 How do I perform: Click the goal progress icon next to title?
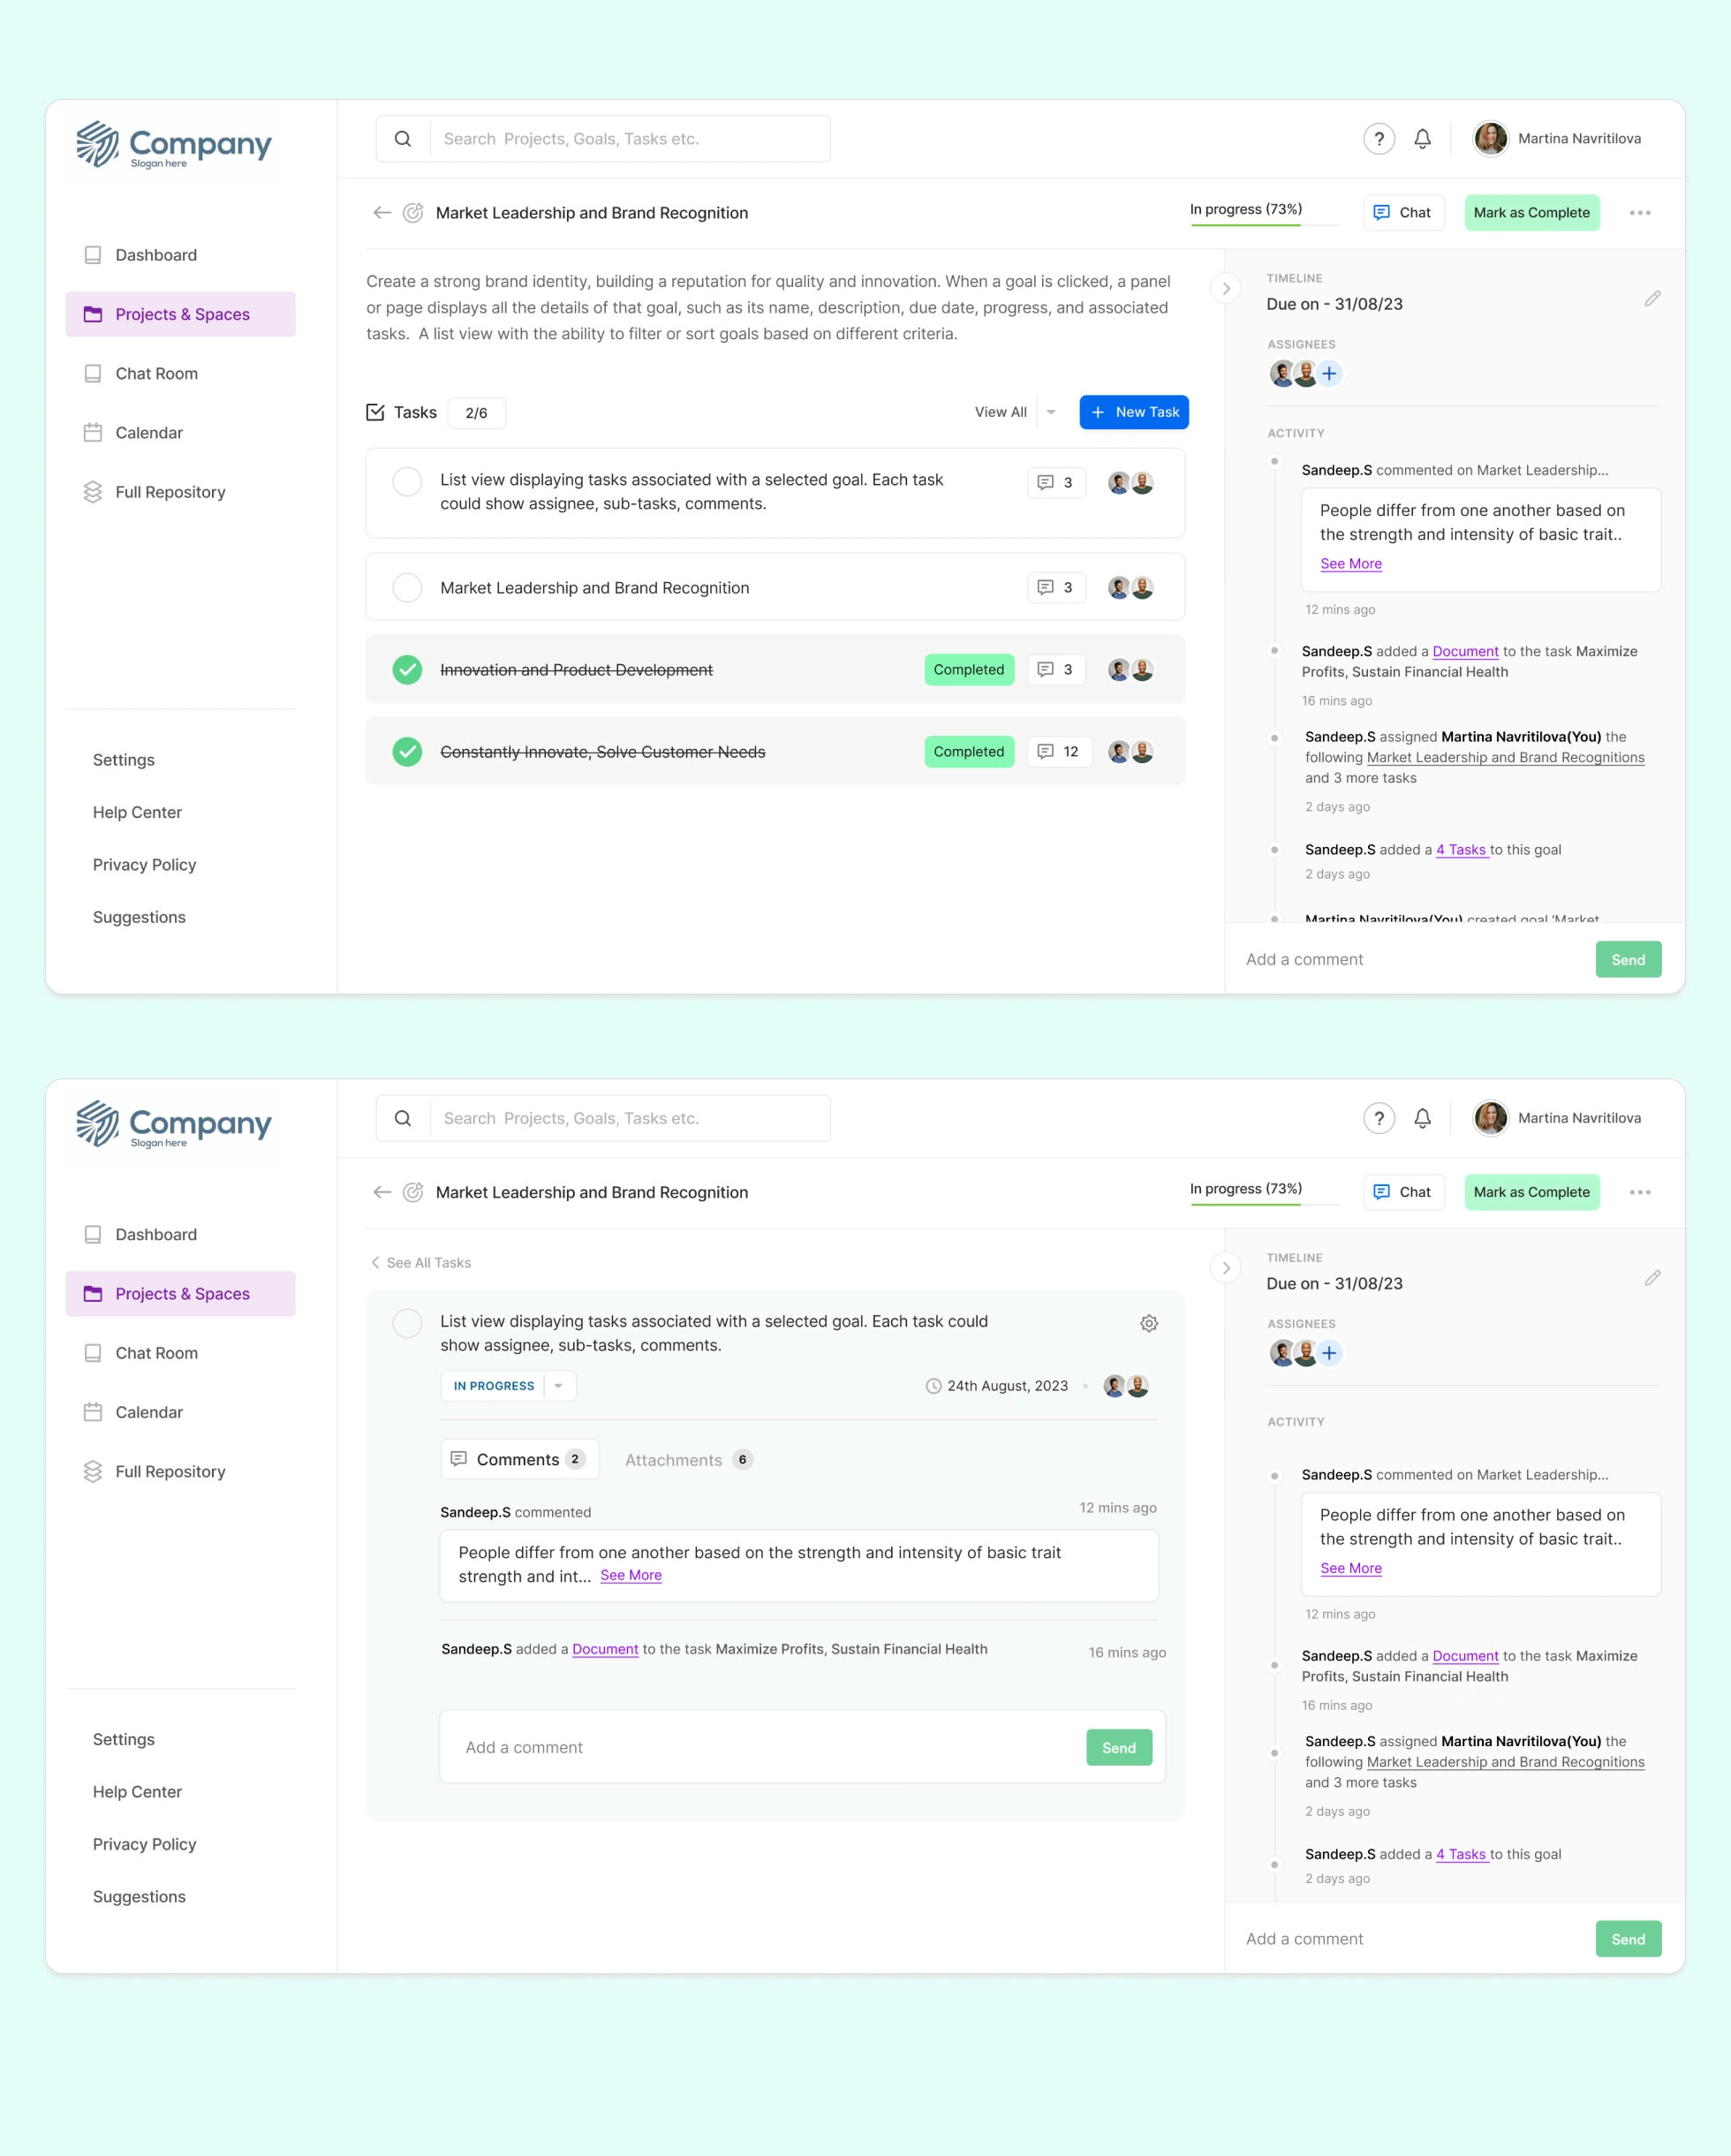[413, 212]
